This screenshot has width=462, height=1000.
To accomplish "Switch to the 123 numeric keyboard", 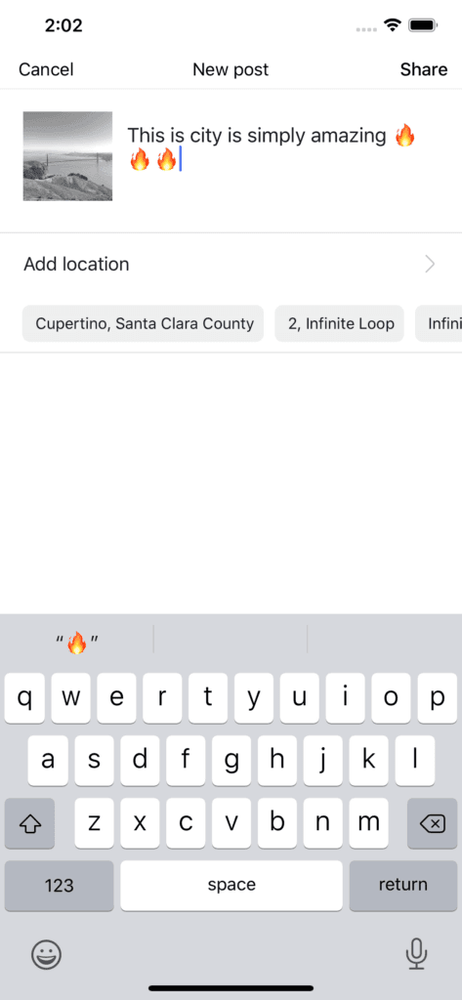I will click(59, 885).
